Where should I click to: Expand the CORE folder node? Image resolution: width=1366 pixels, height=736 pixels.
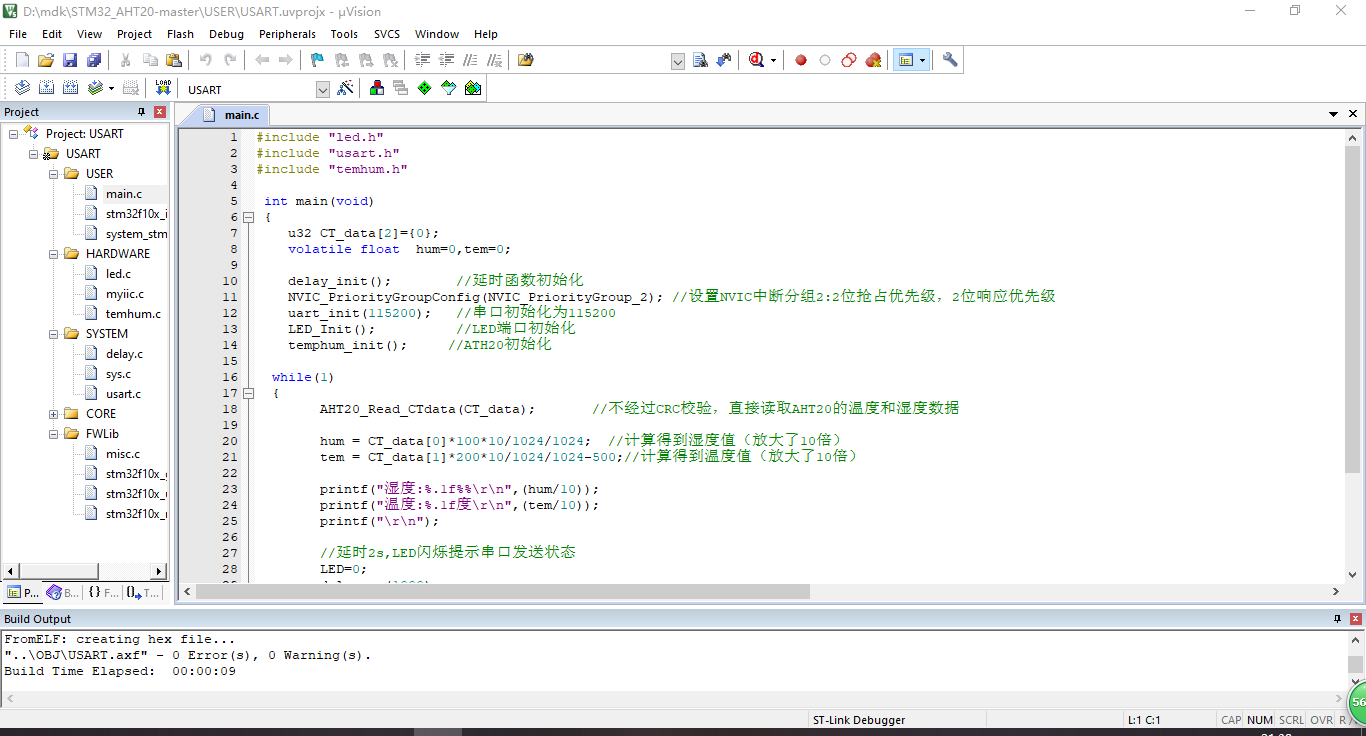click(53, 414)
